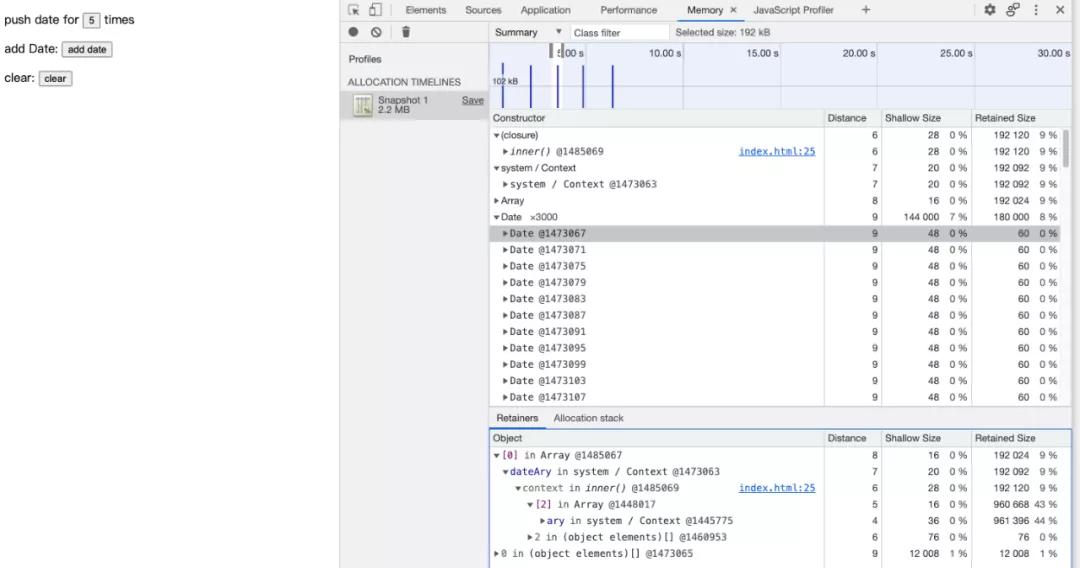This screenshot has width=1080, height=568.
Task: Switch to the Sources tab
Action: [483, 10]
